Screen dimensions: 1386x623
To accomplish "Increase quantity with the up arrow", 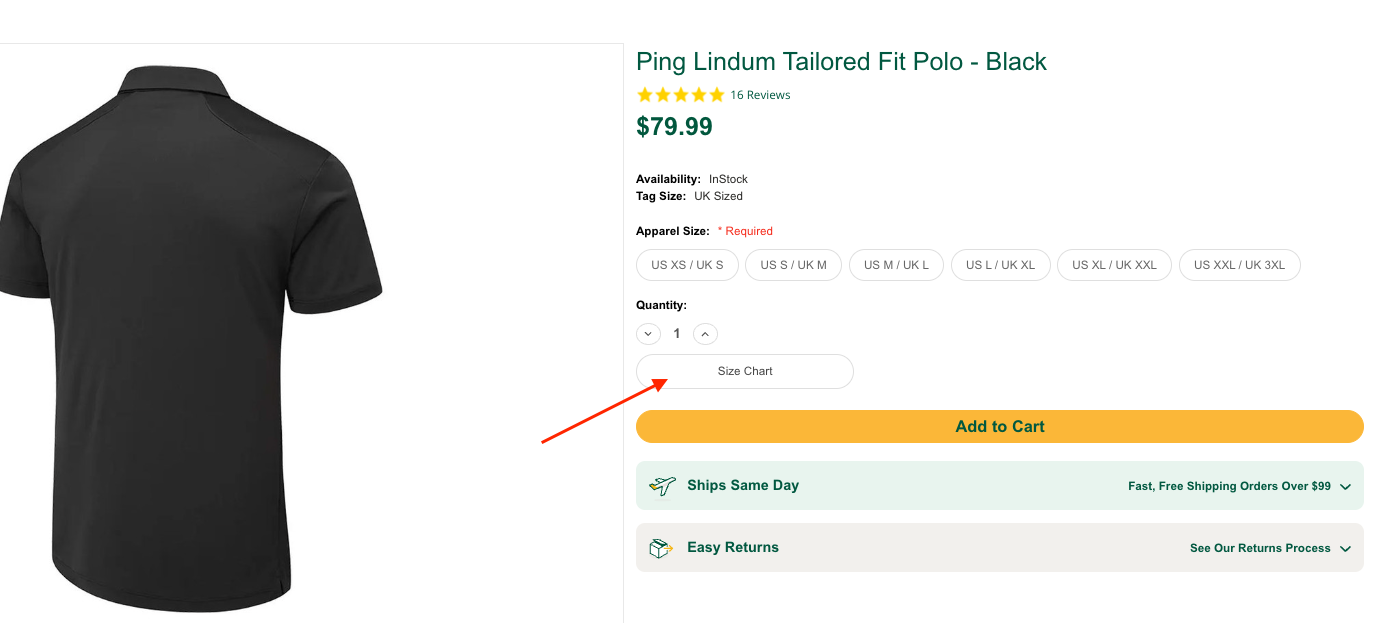I will [705, 334].
